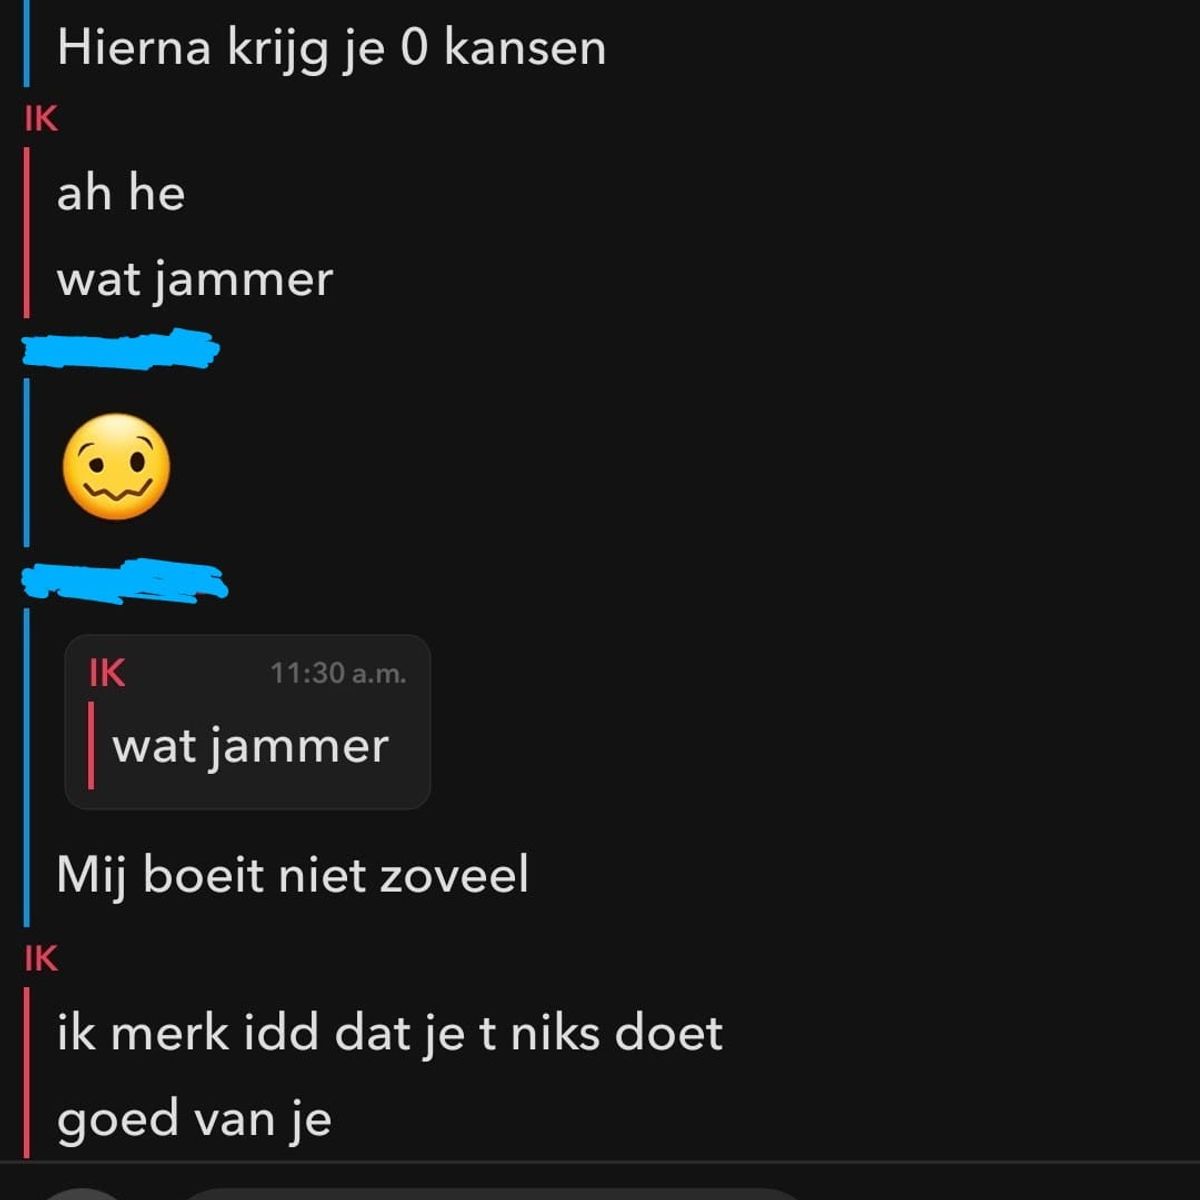Select the scribbled-out sender name above the emoji

coord(121,349)
